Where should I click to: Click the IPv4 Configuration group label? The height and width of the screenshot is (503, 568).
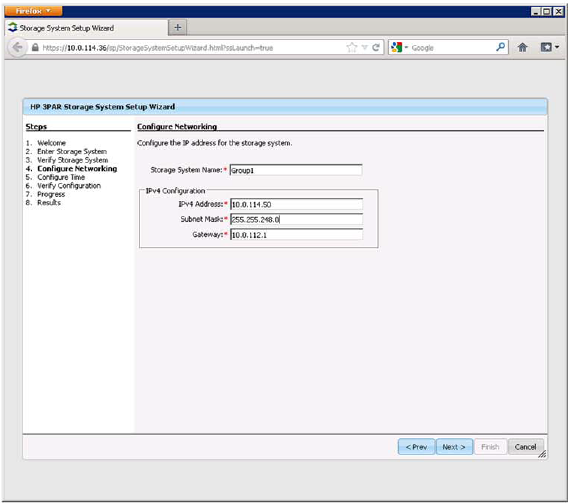point(175,190)
